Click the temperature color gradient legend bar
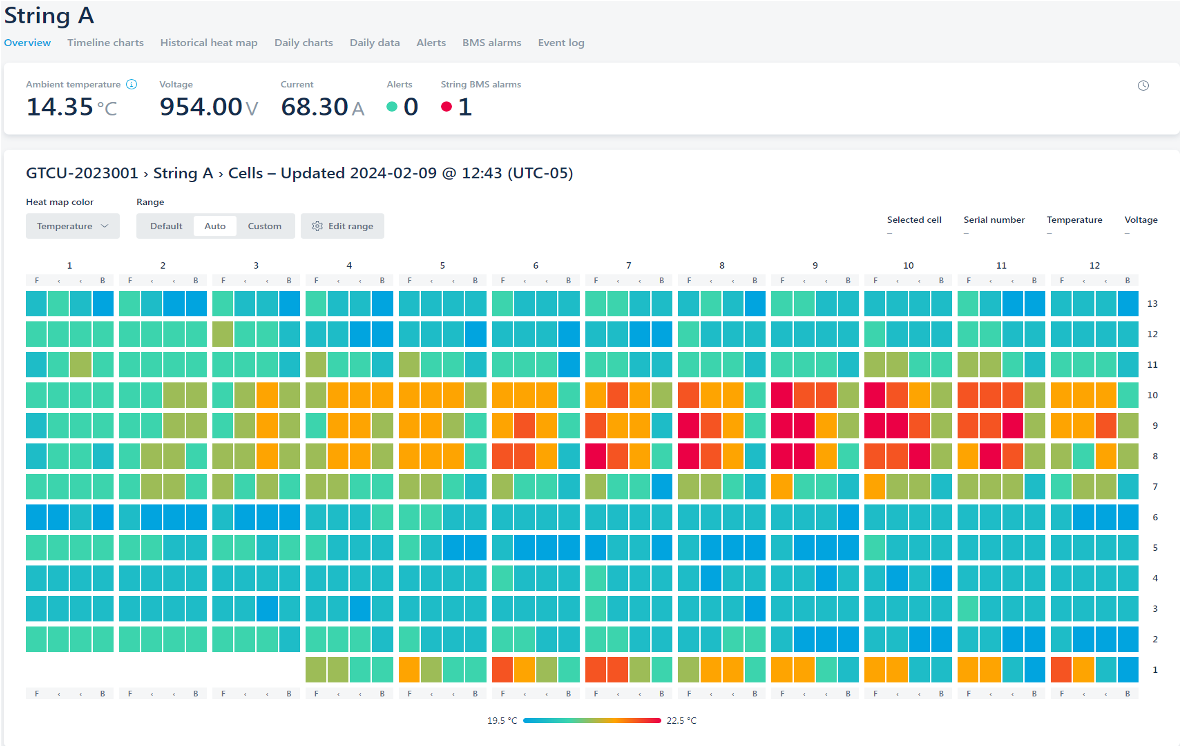The width and height of the screenshot is (1180, 746). pyautogui.click(x=592, y=720)
